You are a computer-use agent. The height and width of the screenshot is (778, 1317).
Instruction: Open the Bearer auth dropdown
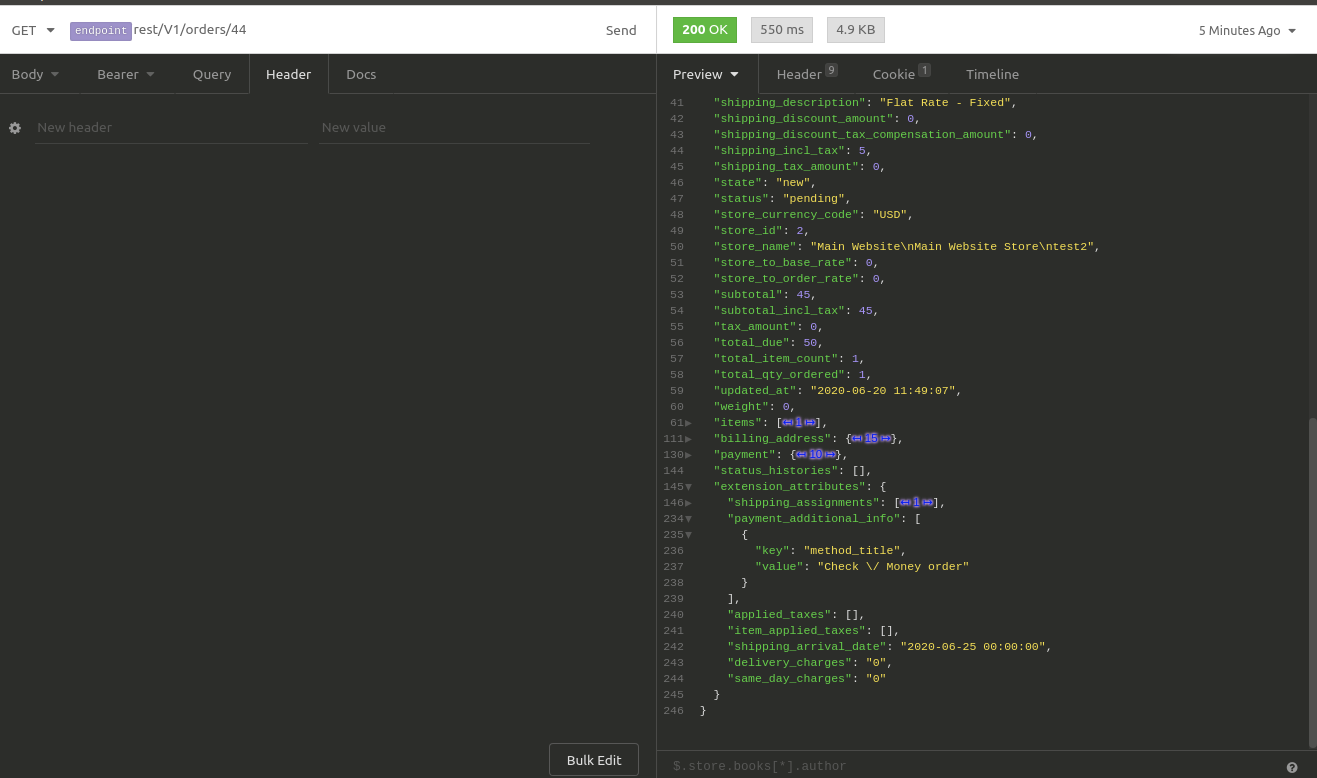pyautogui.click(x=125, y=74)
